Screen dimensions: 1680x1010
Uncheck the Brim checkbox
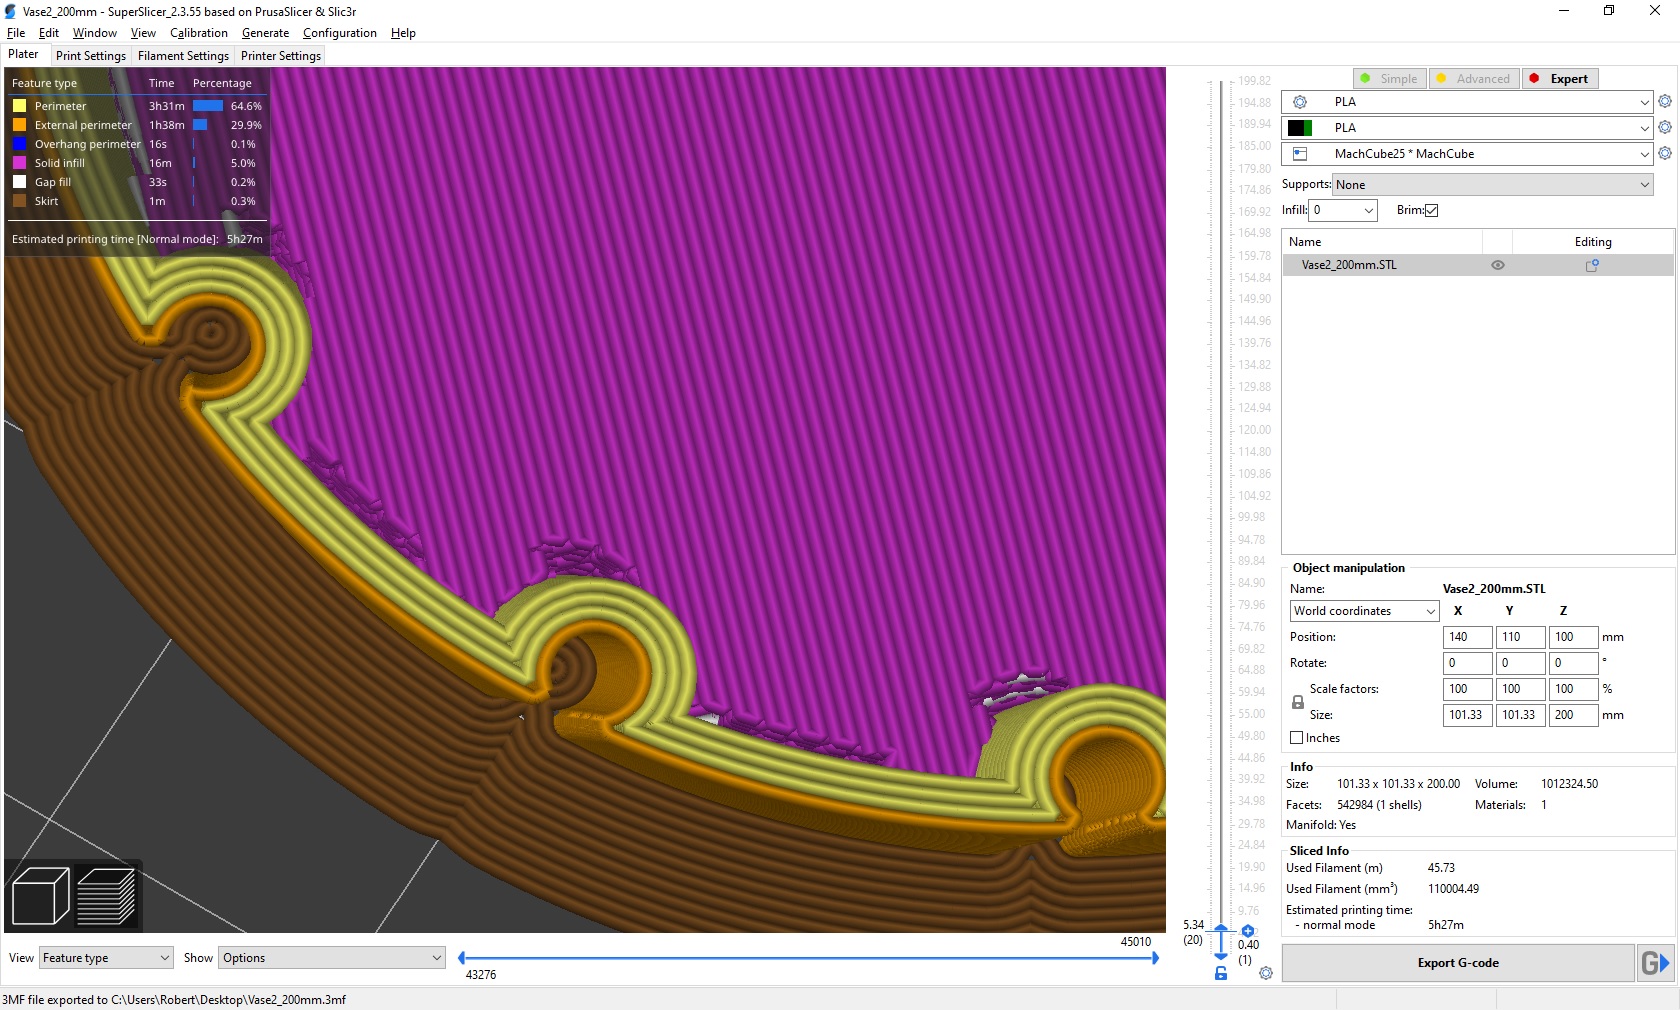1432,210
